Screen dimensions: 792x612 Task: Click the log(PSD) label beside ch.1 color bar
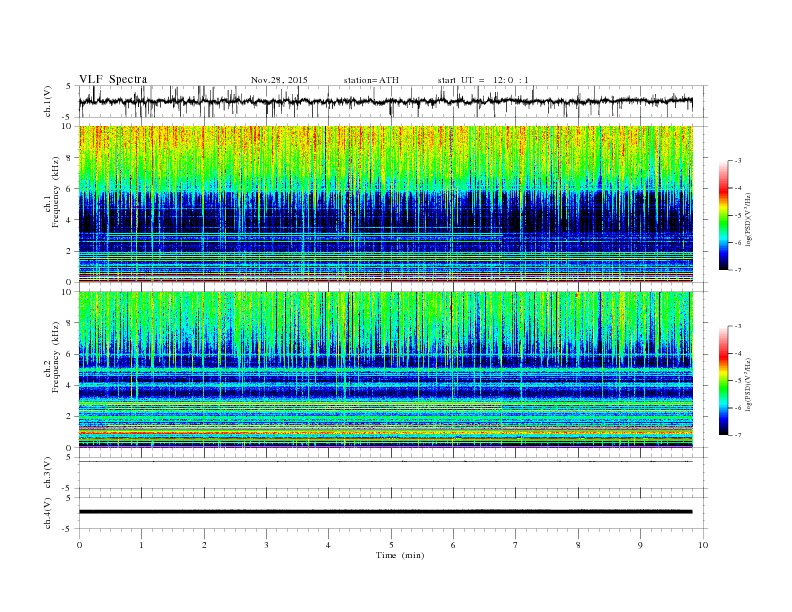pyautogui.click(x=749, y=219)
